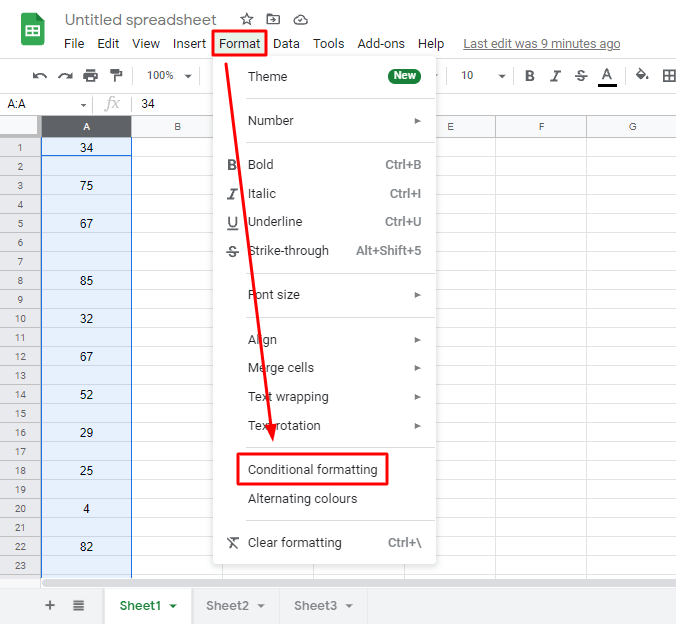Open the last edit history link

tap(541, 44)
